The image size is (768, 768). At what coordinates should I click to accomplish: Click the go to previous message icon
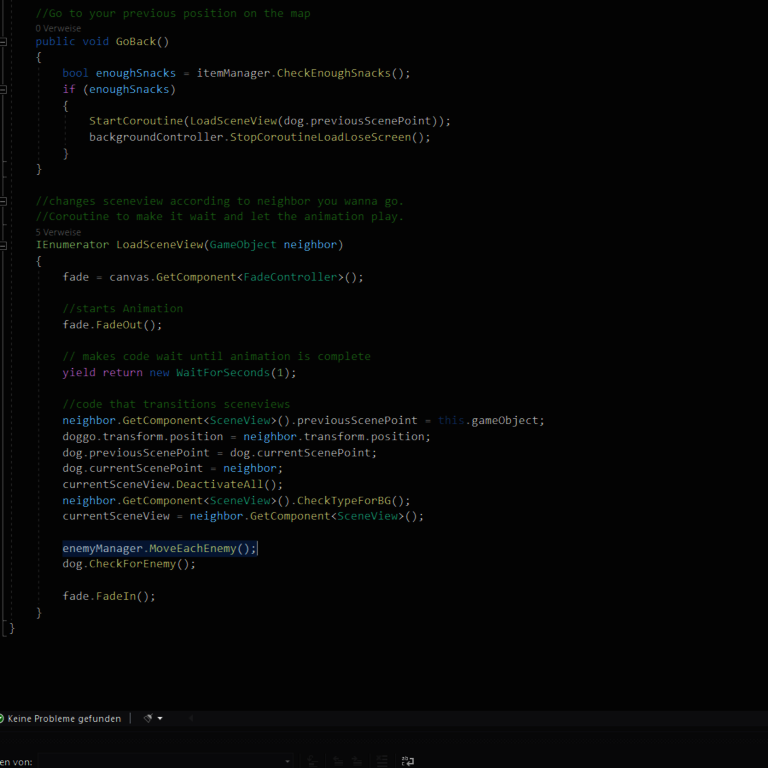point(338,761)
